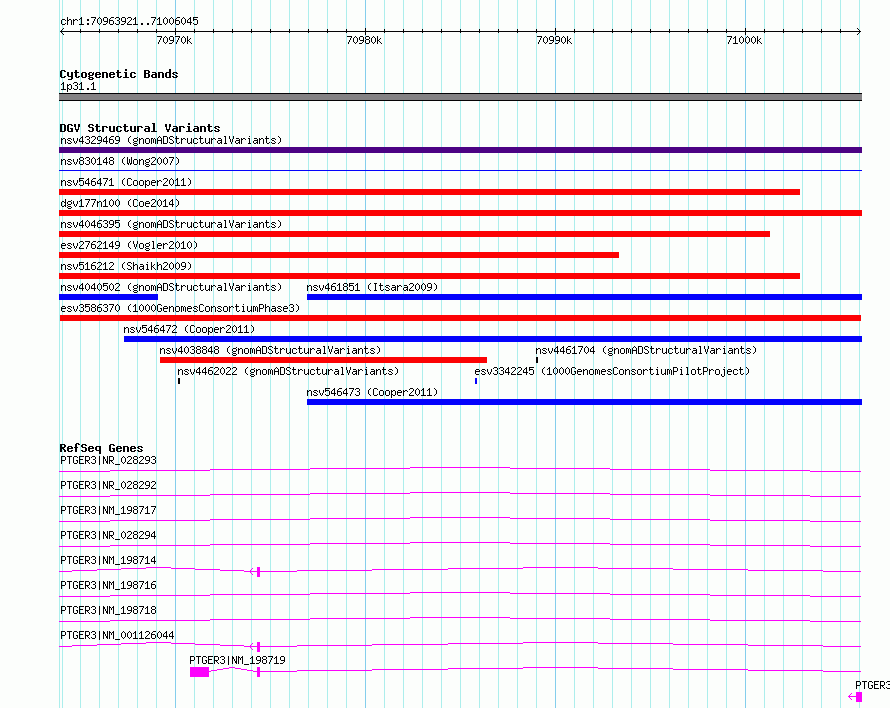Click the nsv546471 (Cooper2011) label
The height and width of the screenshot is (708, 890).
126,182
